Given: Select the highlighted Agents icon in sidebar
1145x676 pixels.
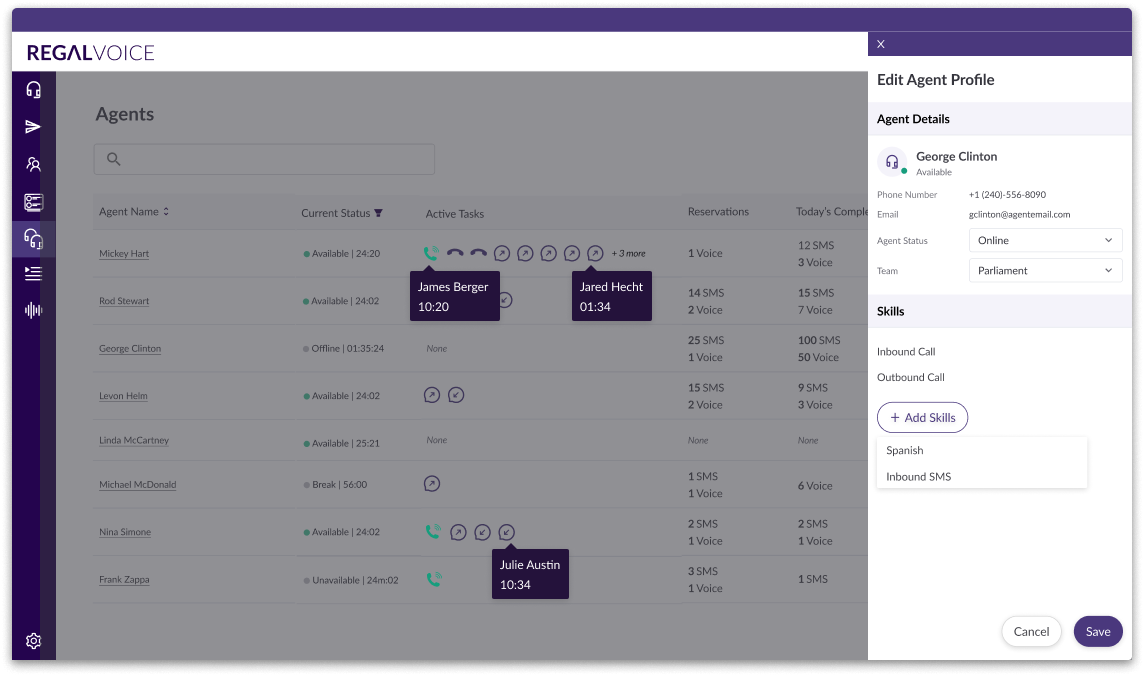Looking at the screenshot, I should tap(34, 239).
